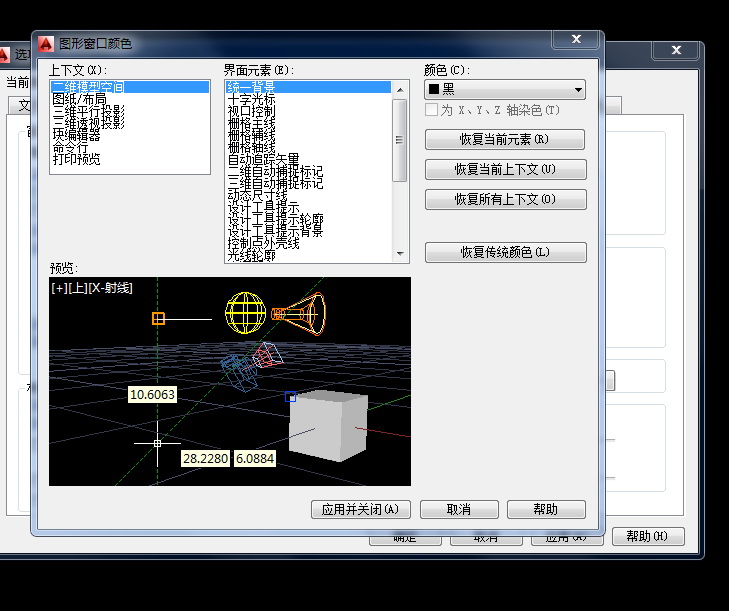This screenshot has width=729, height=611.
Task: Select 三维平行投影 in context list
Action: pos(130,111)
